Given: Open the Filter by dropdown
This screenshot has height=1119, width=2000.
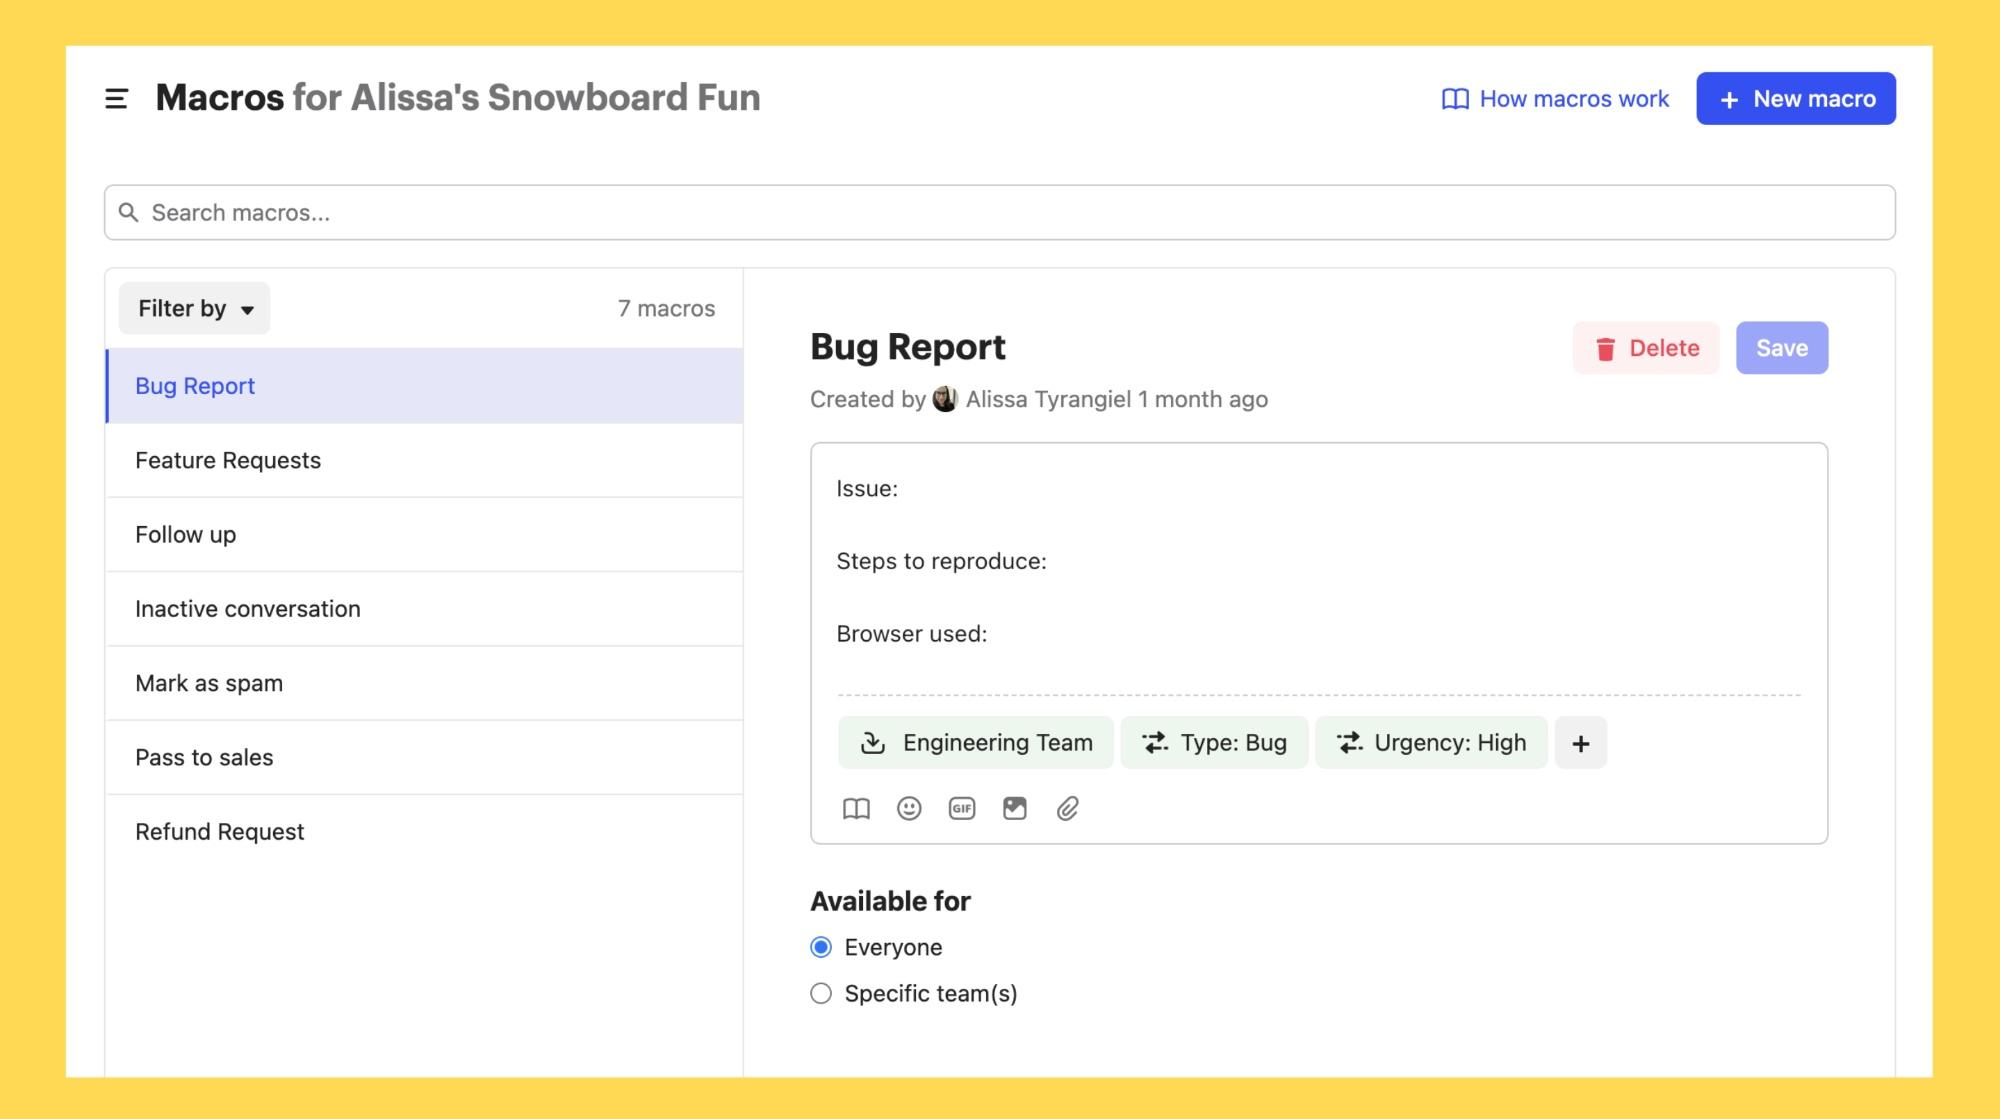Looking at the screenshot, I should [195, 308].
